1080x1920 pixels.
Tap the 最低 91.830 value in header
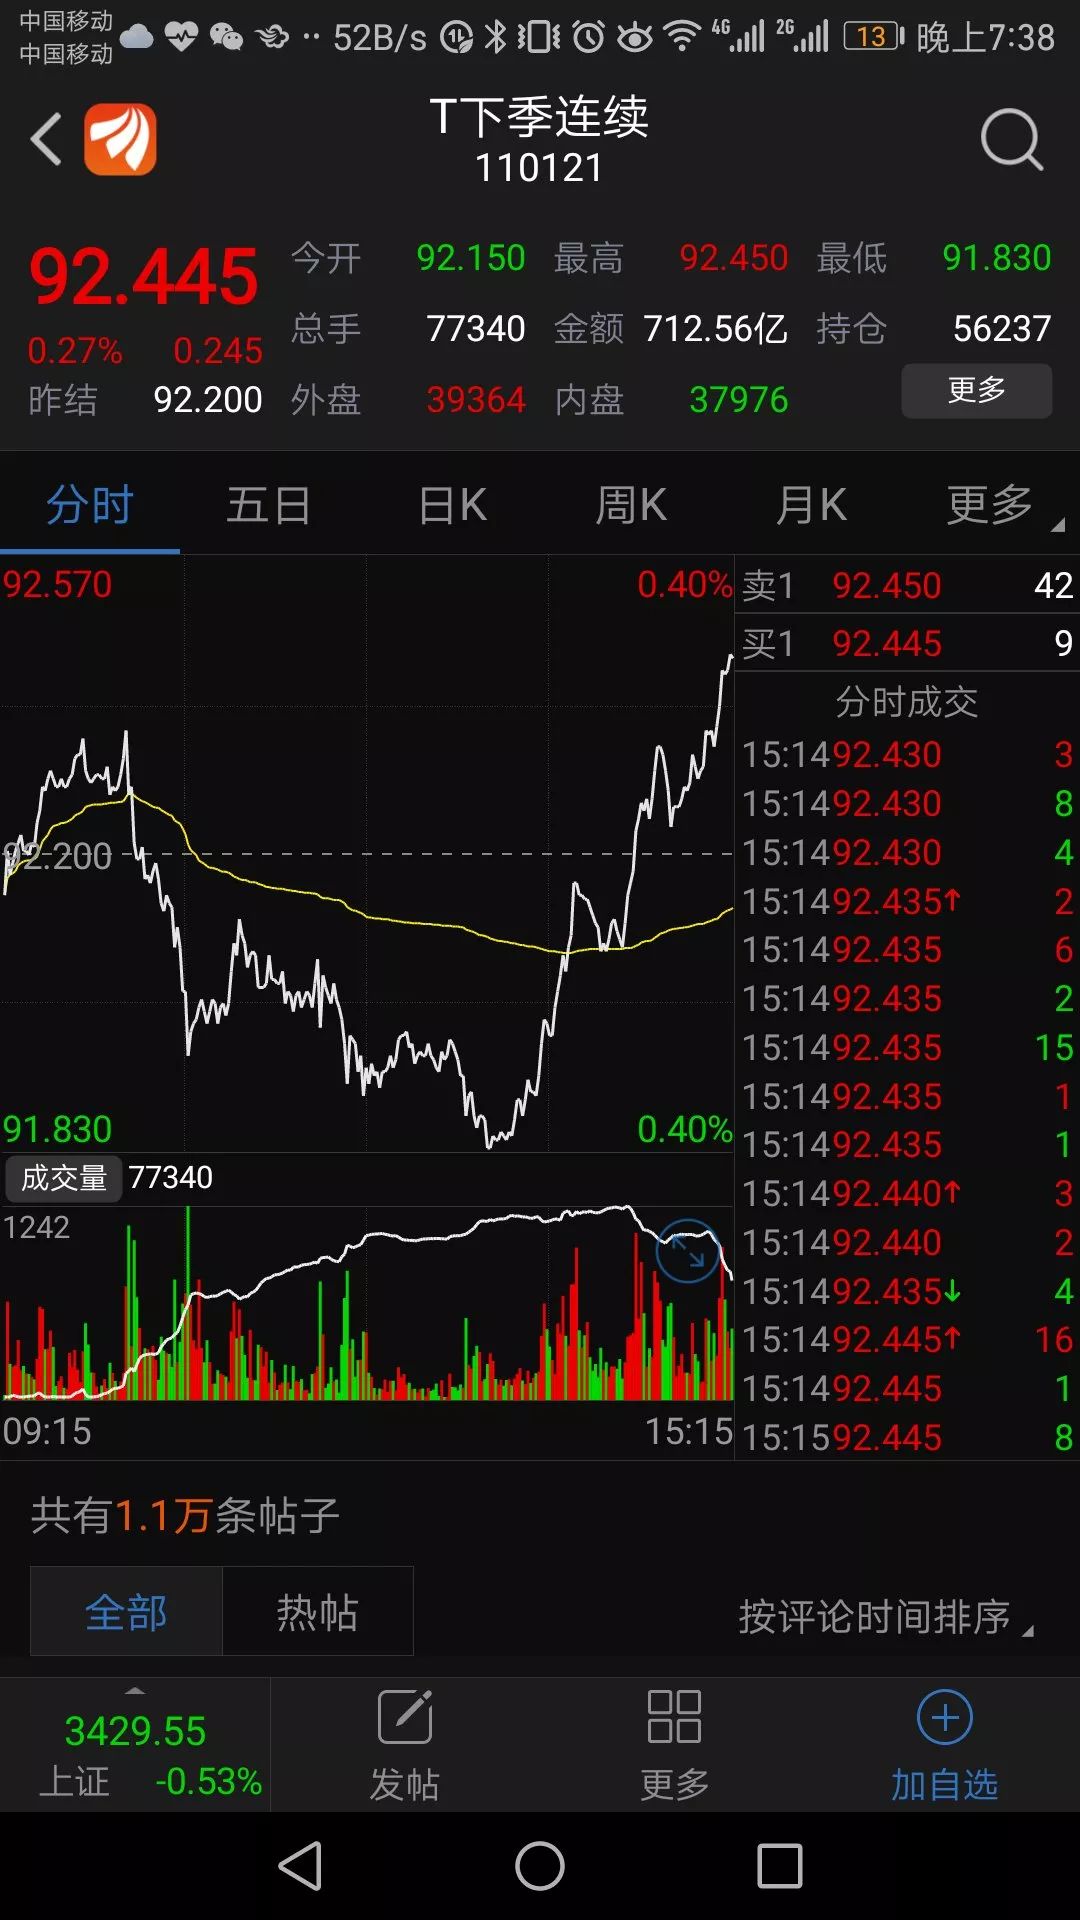coord(997,258)
